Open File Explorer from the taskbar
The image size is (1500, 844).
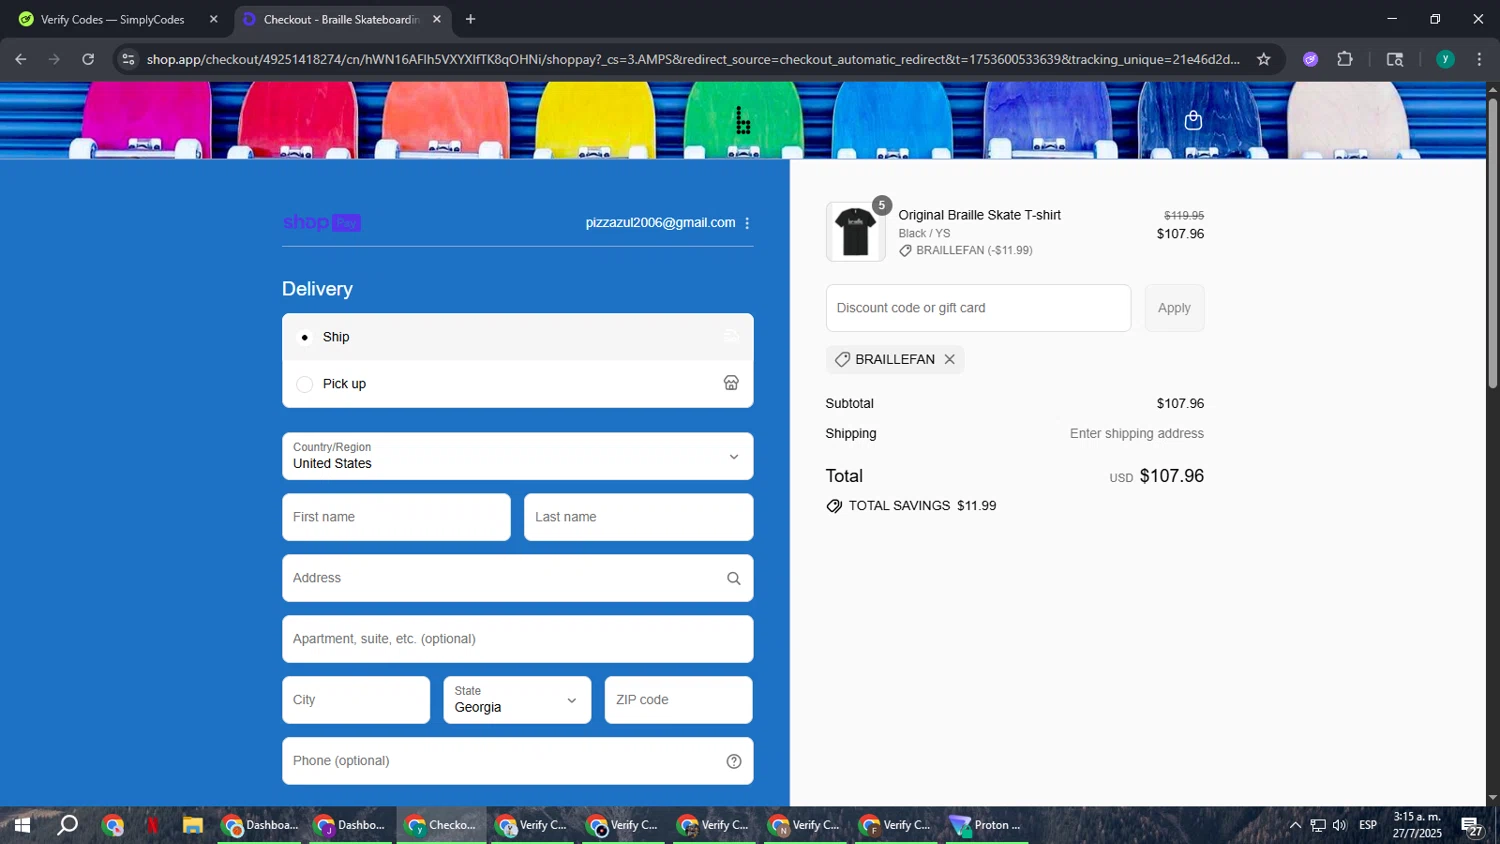[193, 825]
